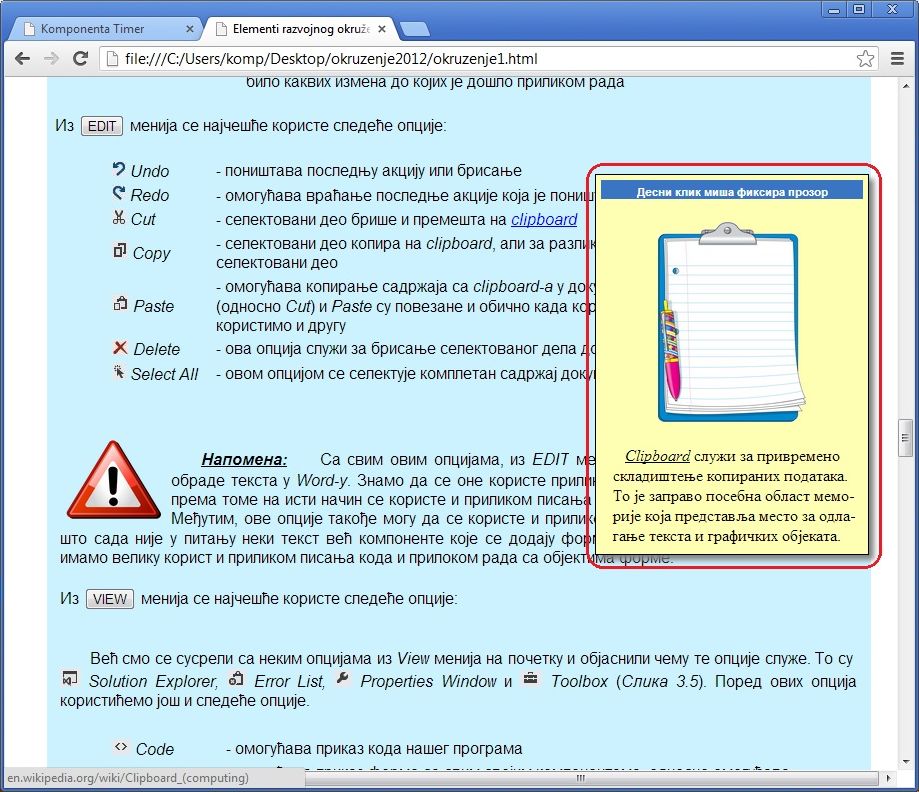
Task: Open the Chrome menu icon
Action: (898, 60)
